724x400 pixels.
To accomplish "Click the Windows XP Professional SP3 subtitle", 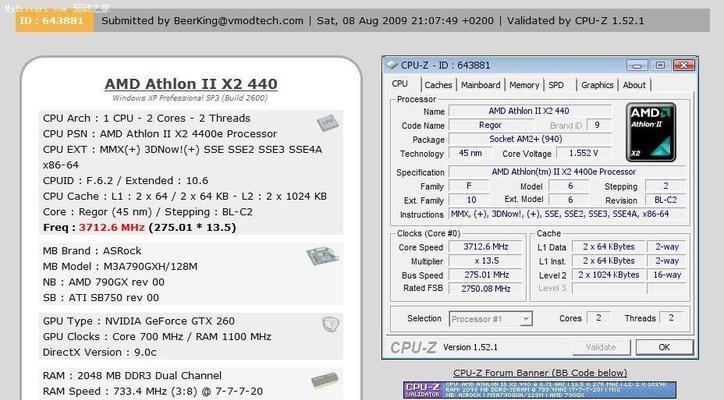I will 190,98.
